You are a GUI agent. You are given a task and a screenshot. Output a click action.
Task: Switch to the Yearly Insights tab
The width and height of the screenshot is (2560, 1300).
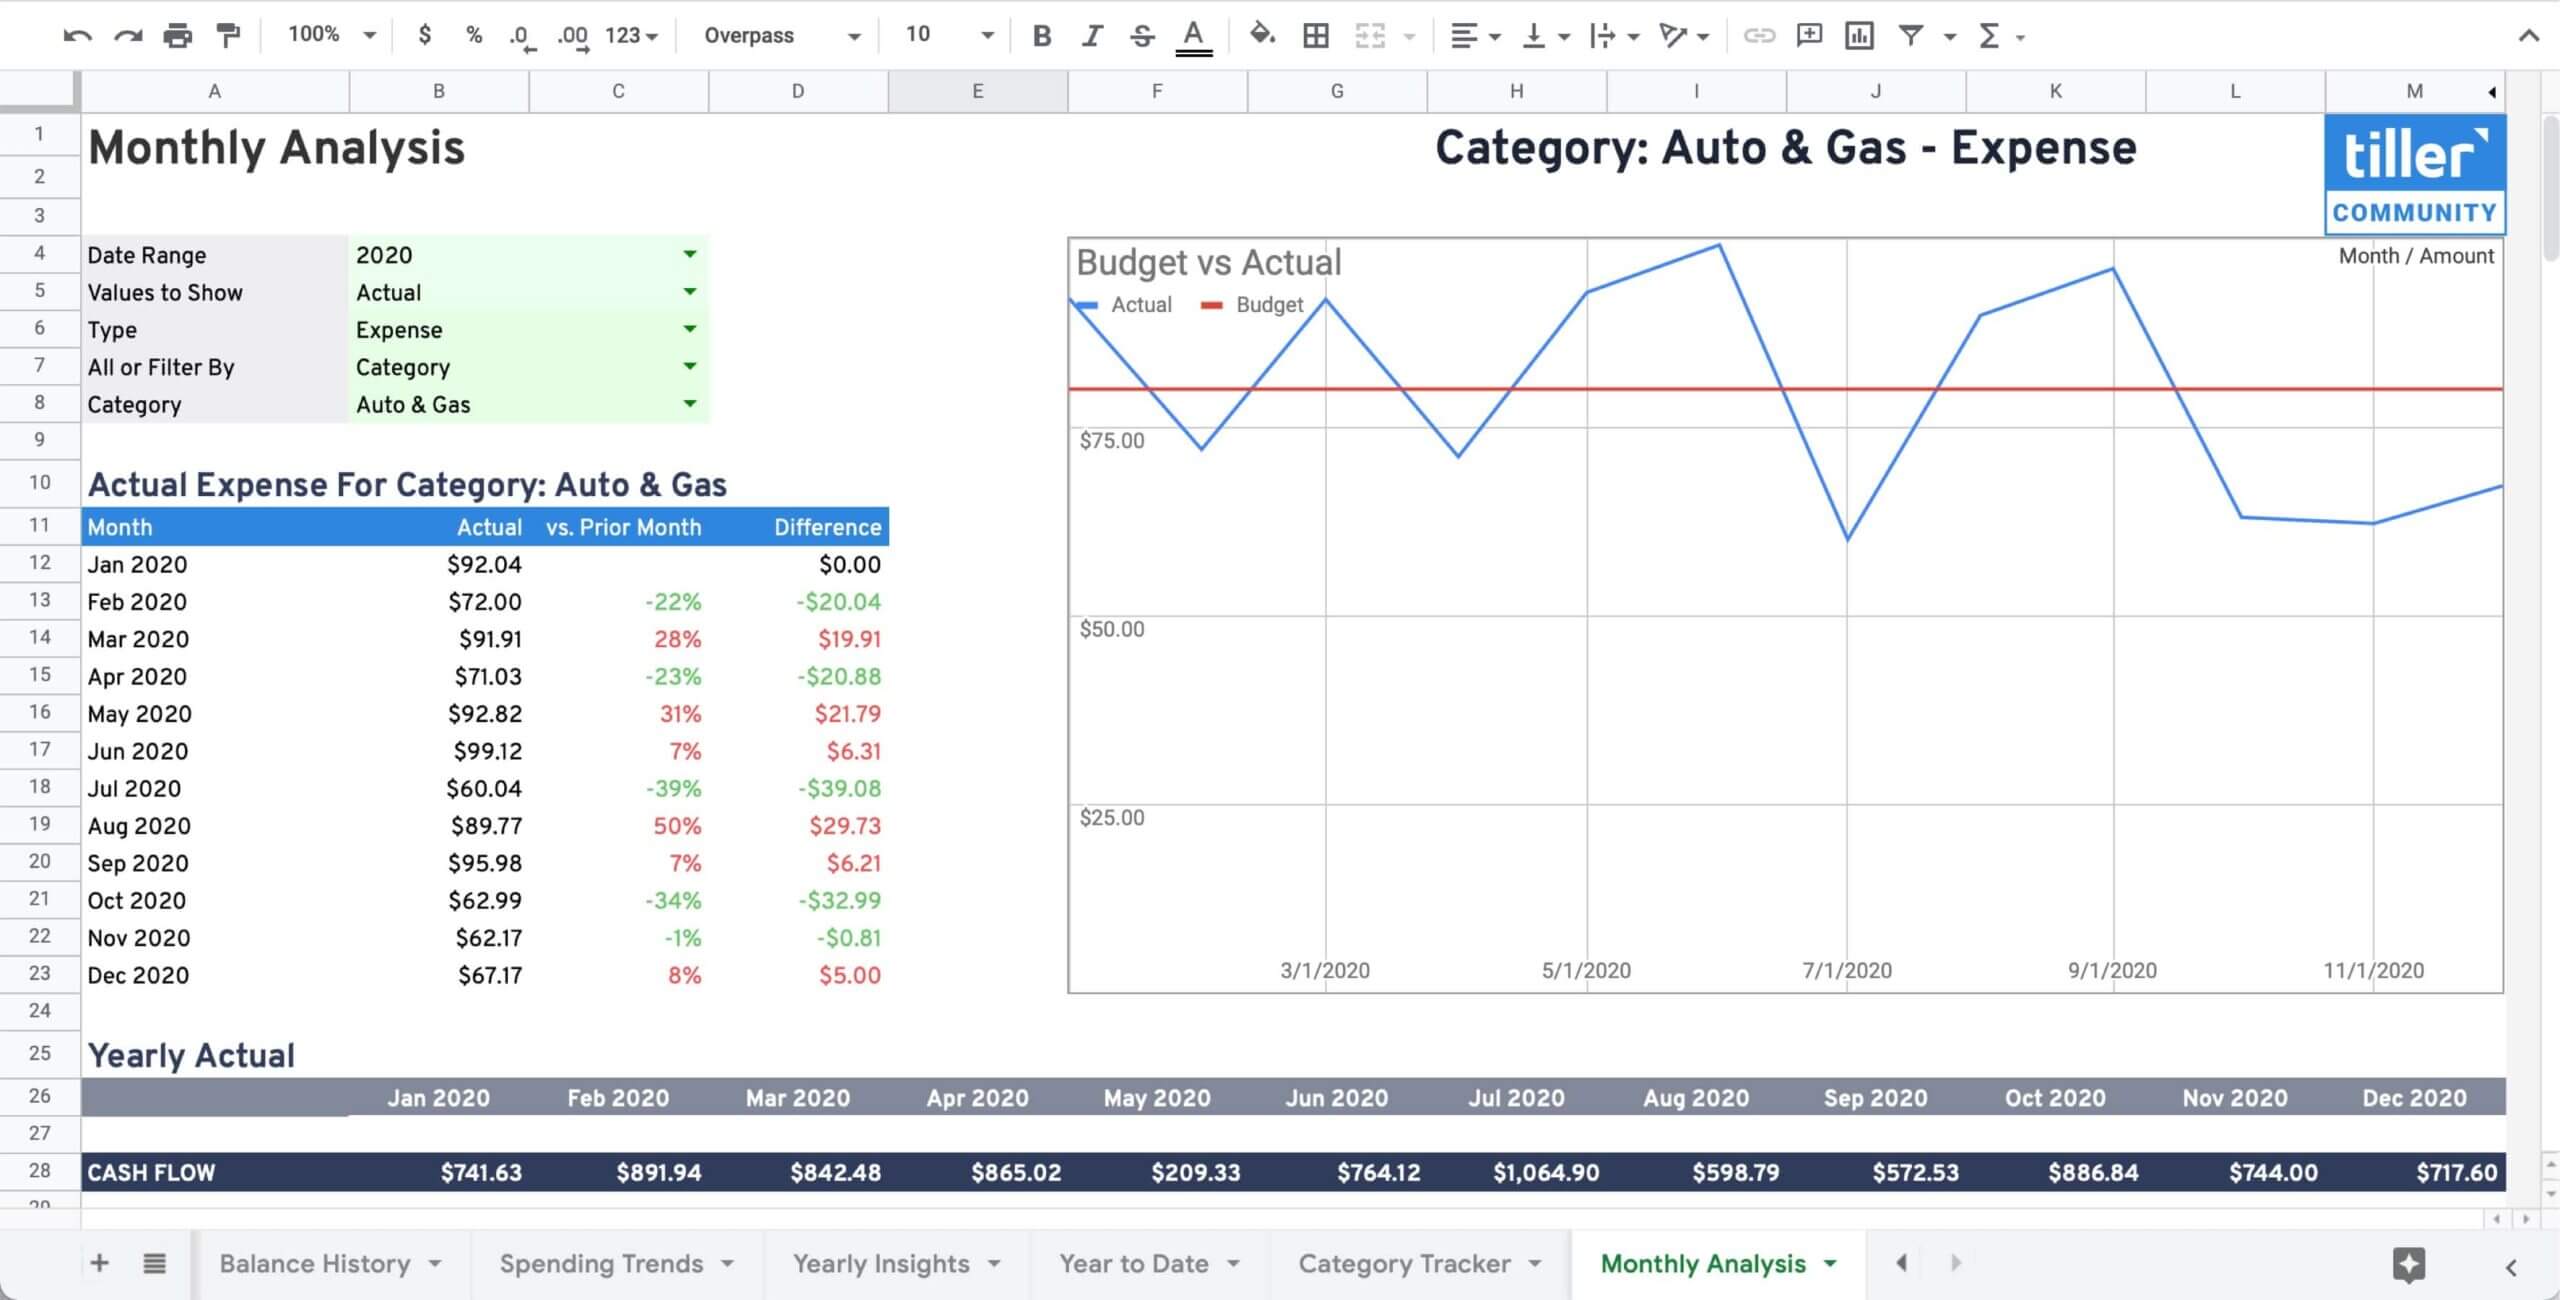[x=897, y=1264]
